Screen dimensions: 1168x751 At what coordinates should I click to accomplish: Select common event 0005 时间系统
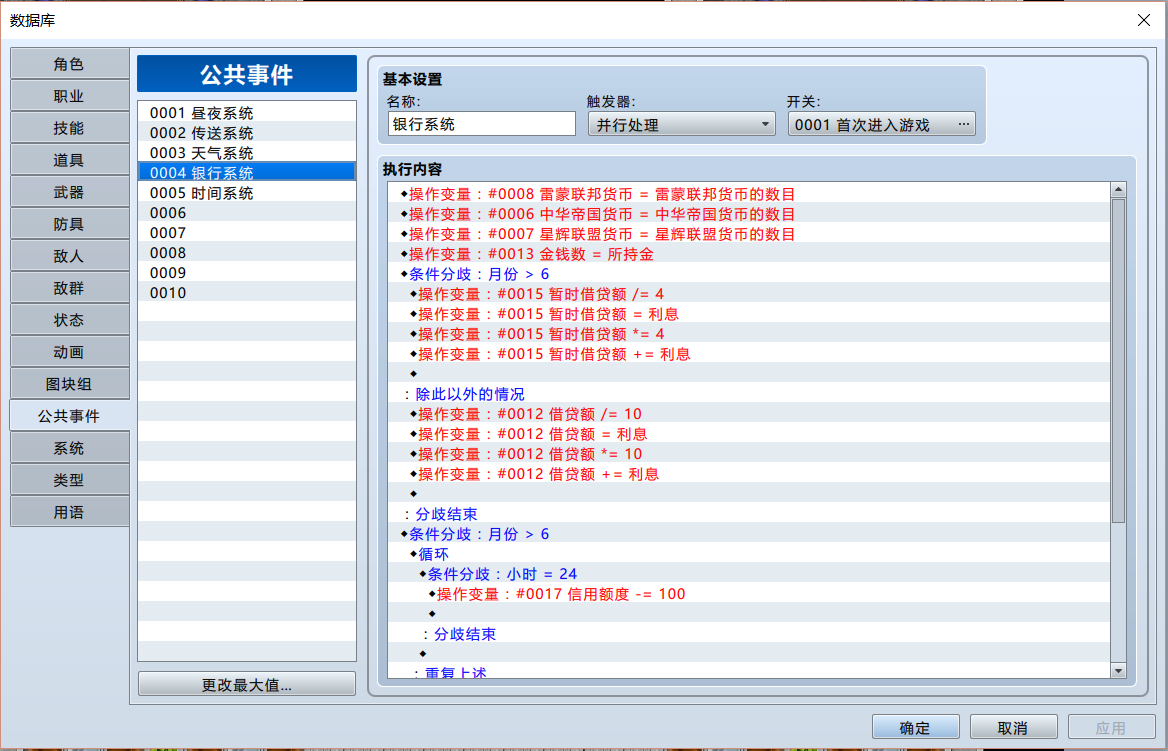tap(247, 192)
